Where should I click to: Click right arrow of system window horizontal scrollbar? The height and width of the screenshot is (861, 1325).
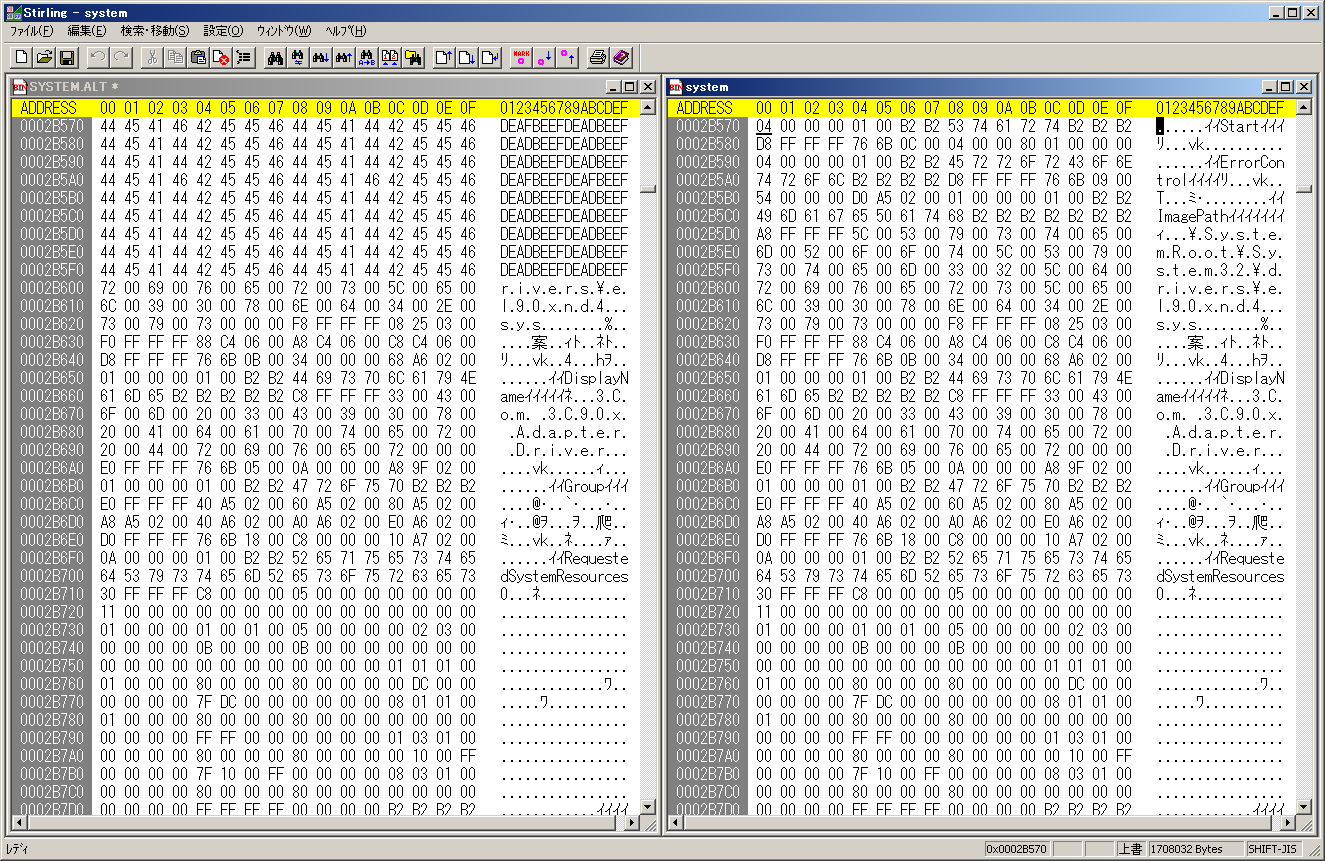[x=1287, y=823]
